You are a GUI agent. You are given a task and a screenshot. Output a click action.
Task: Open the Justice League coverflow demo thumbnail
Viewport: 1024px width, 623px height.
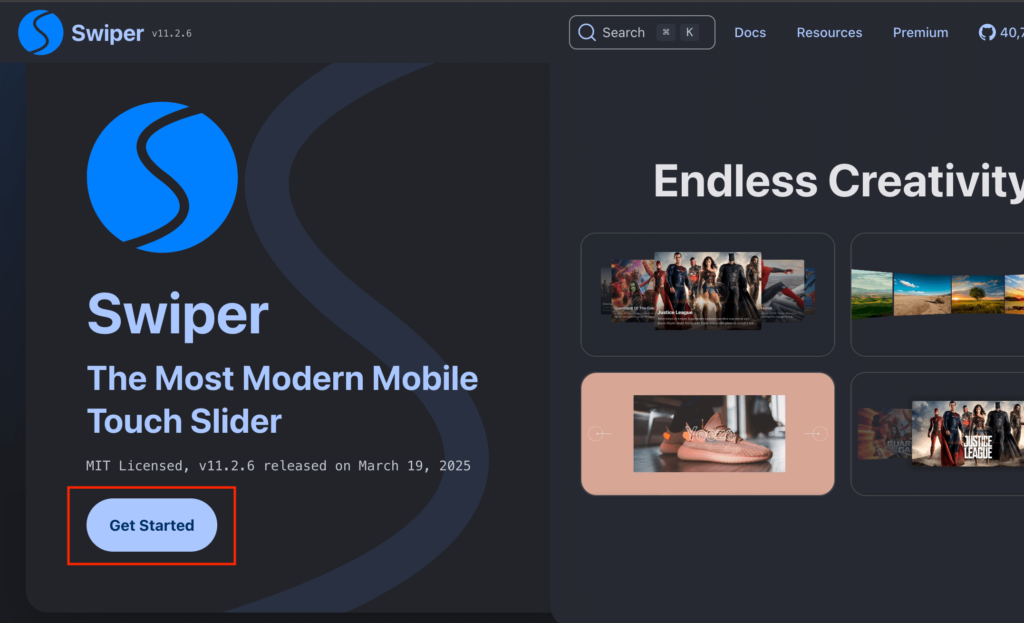pyautogui.click(x=707, y=295)
